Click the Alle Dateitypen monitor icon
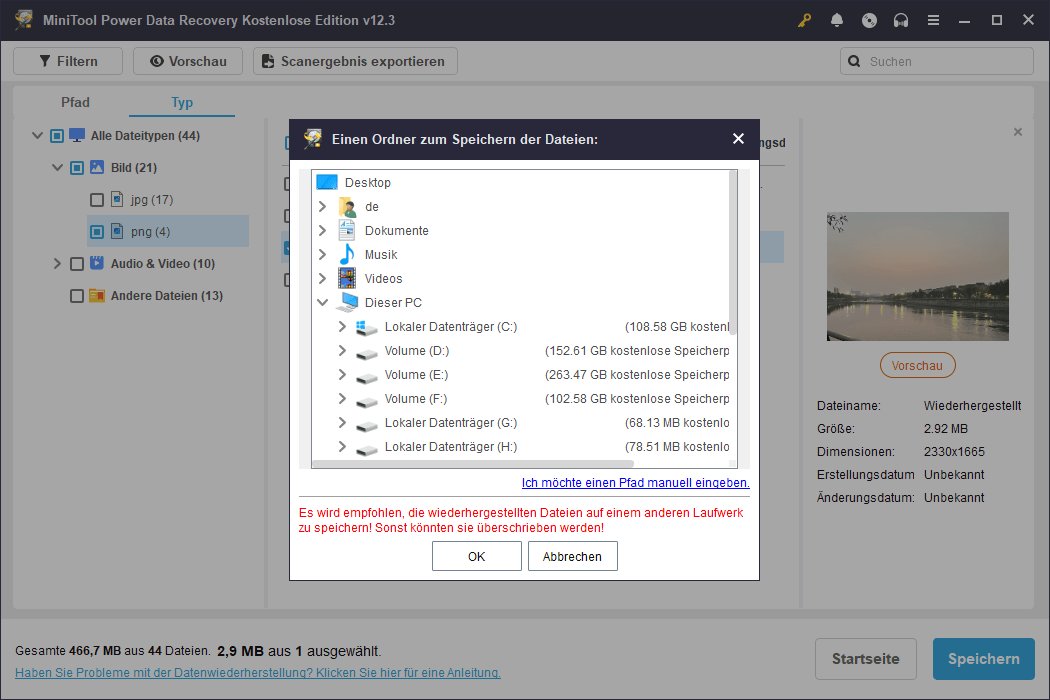 77,135
